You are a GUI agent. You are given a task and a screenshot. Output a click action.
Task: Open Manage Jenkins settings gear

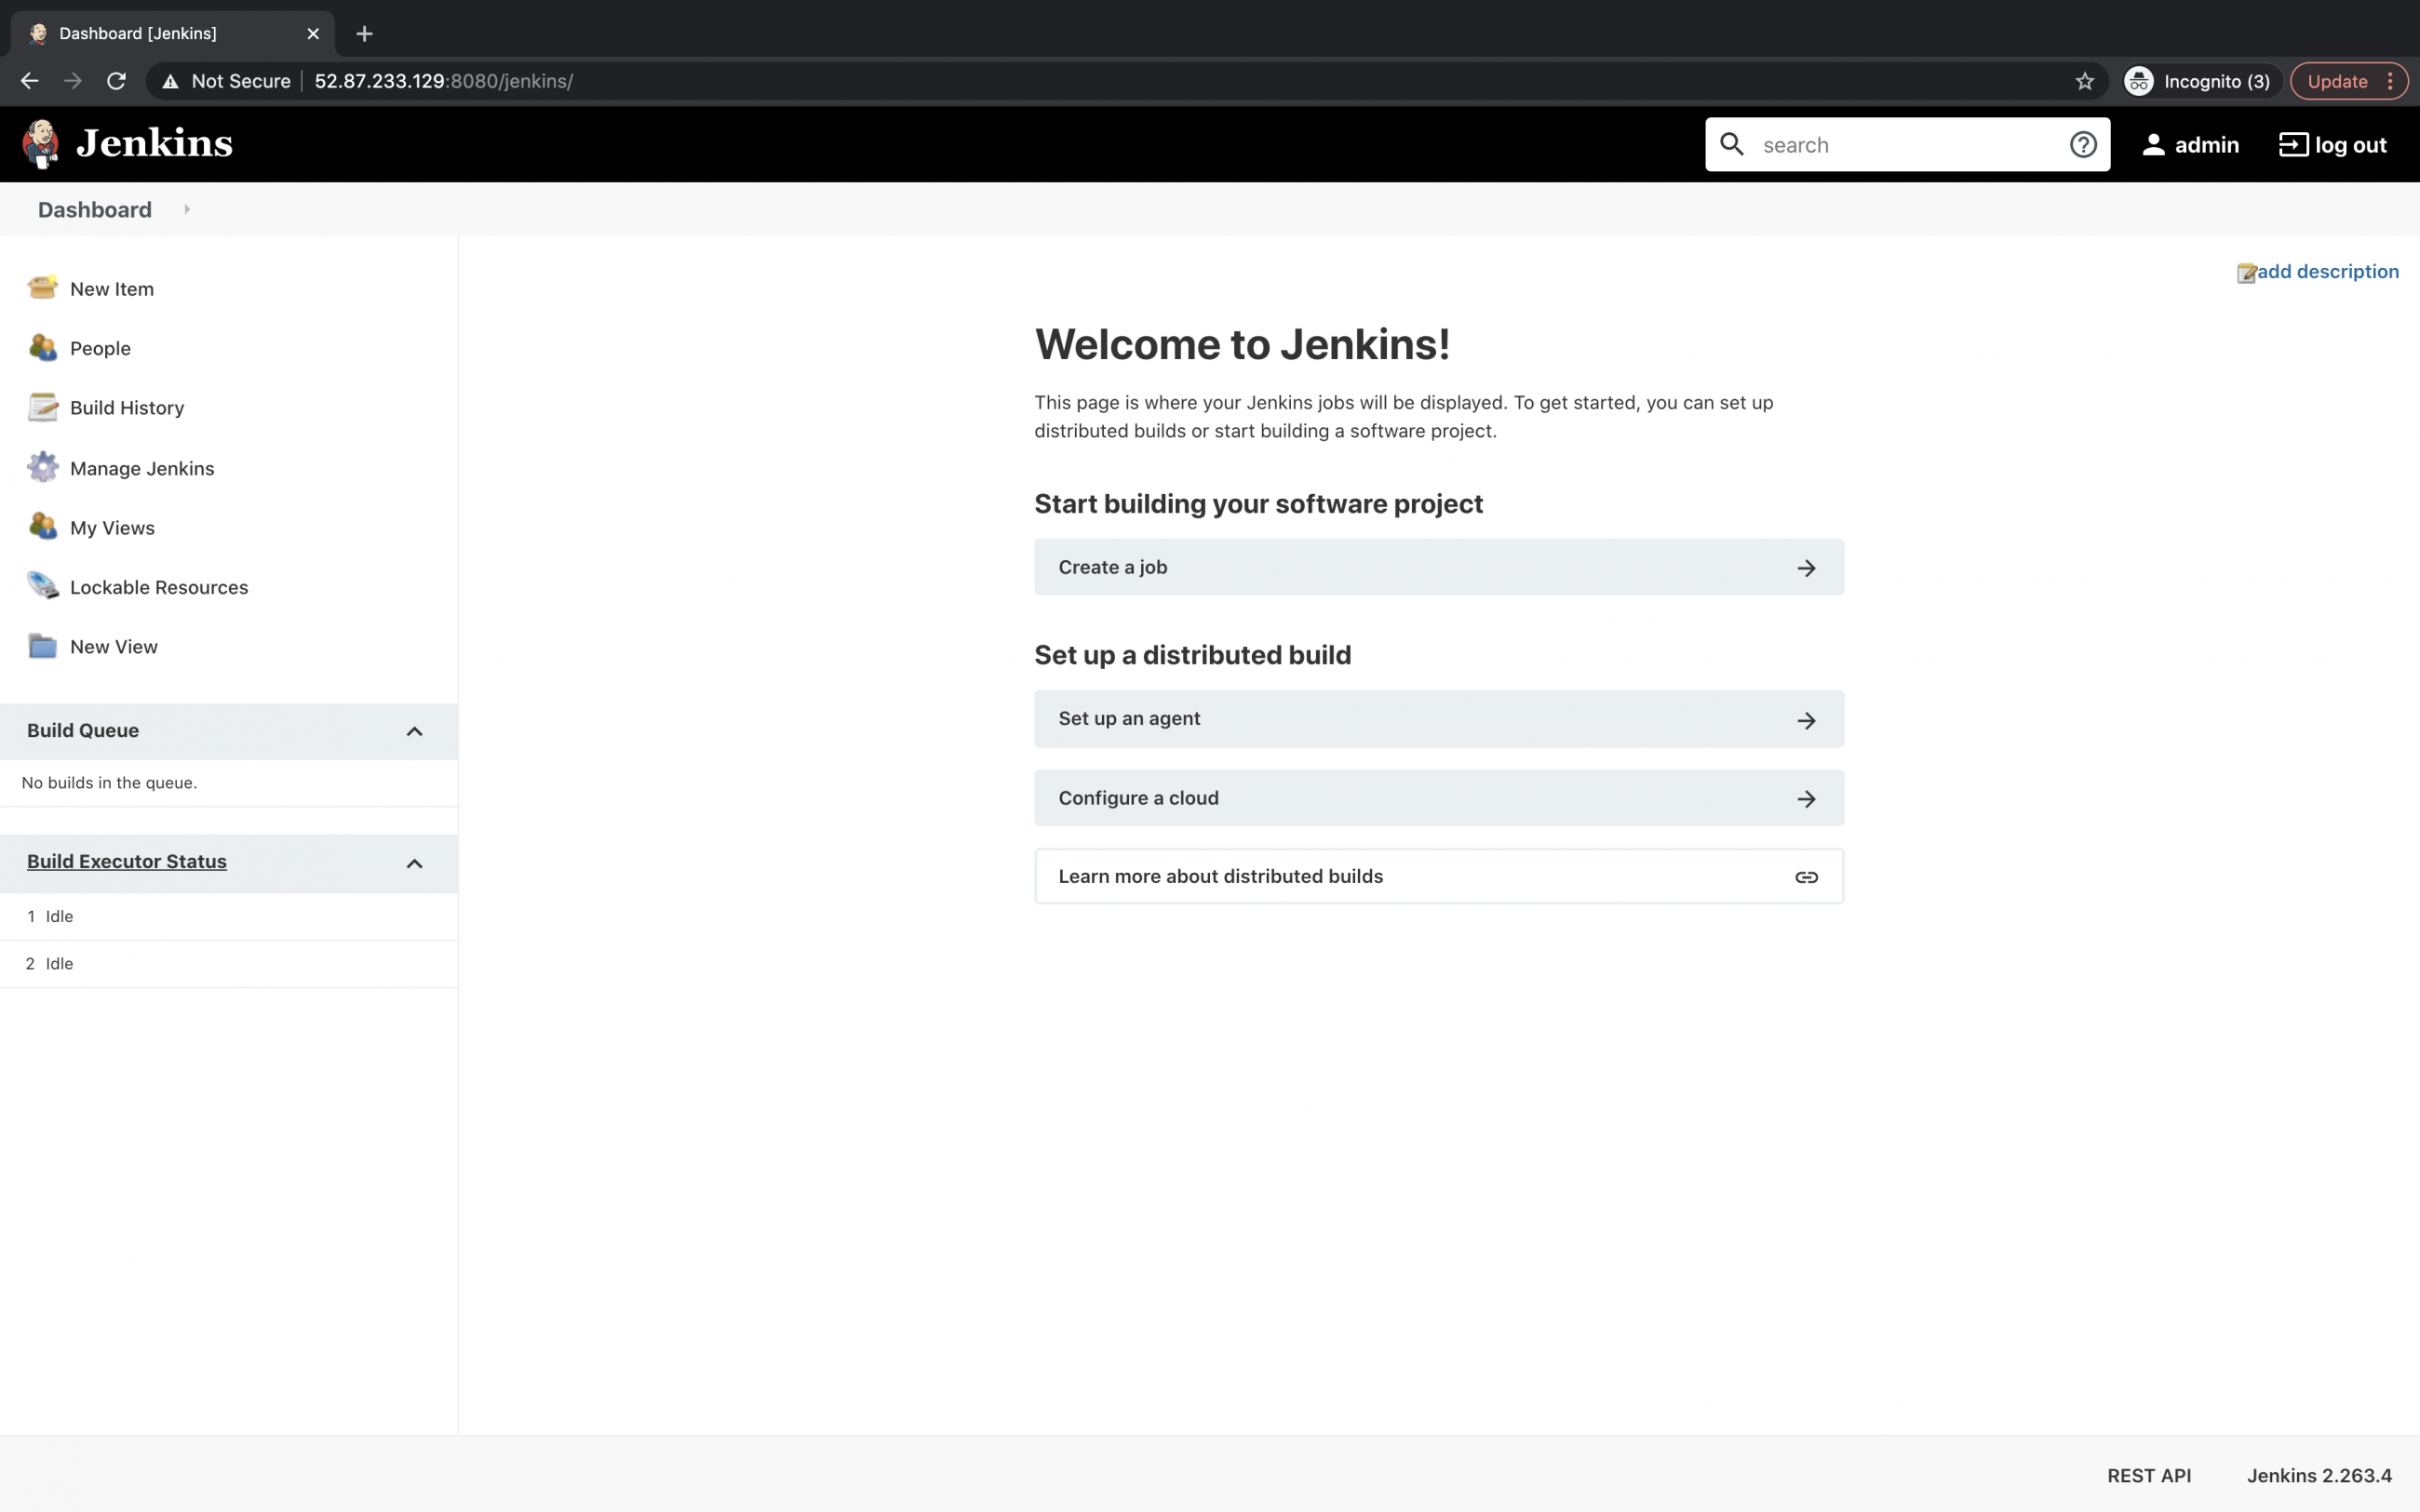coord(42,467)
